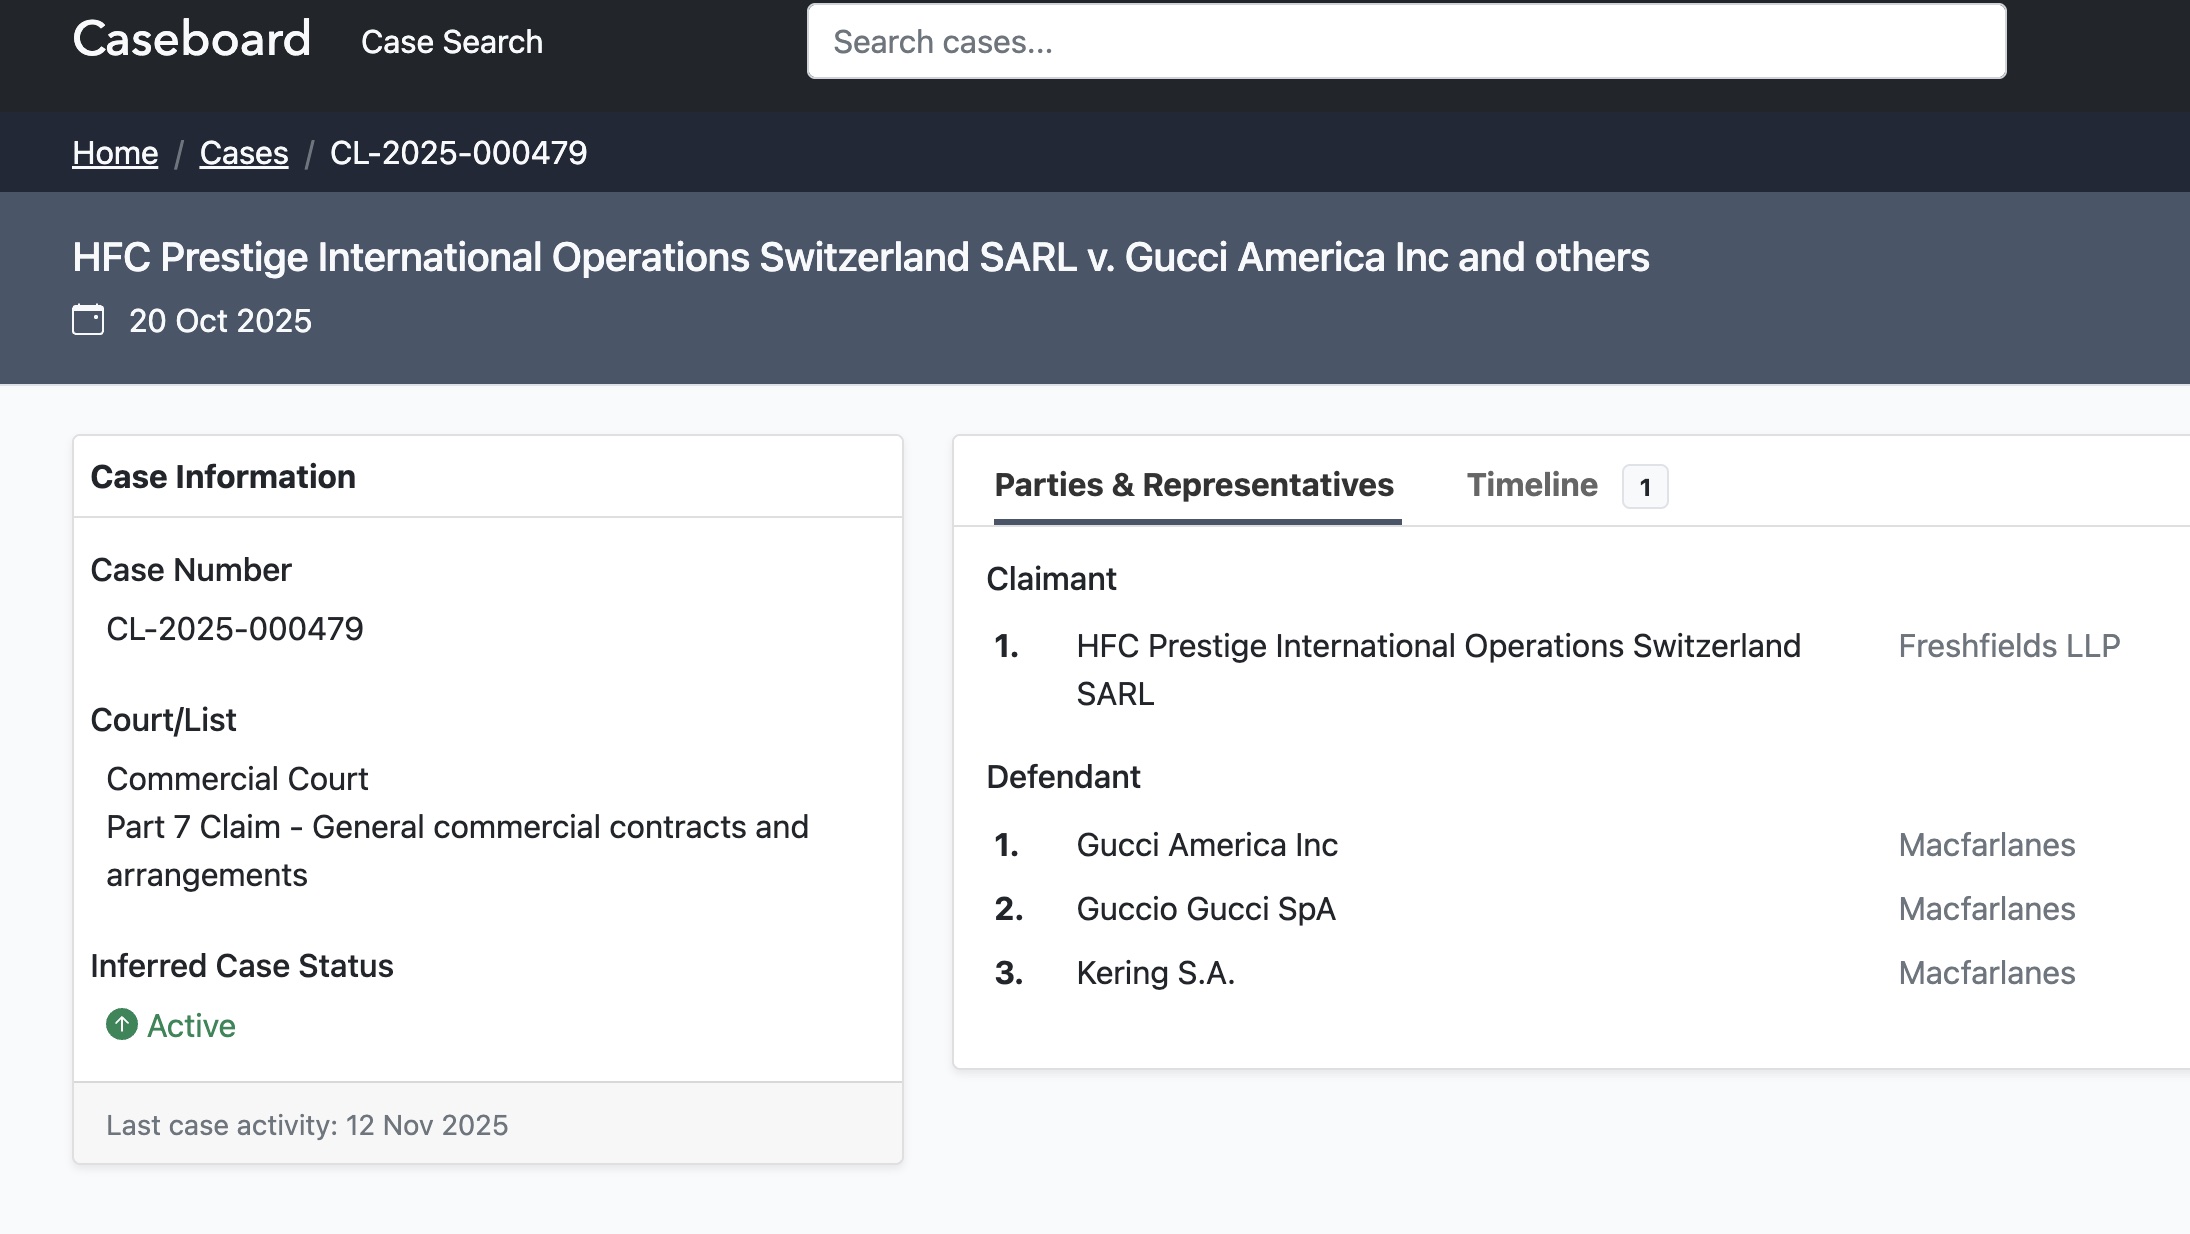Open Case Search in top navigation

tap(452, 42)
